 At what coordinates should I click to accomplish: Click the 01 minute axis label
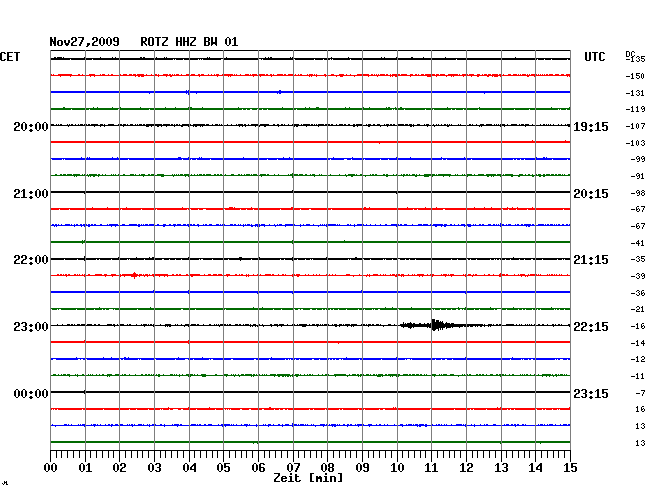click(x=85, y=468)
